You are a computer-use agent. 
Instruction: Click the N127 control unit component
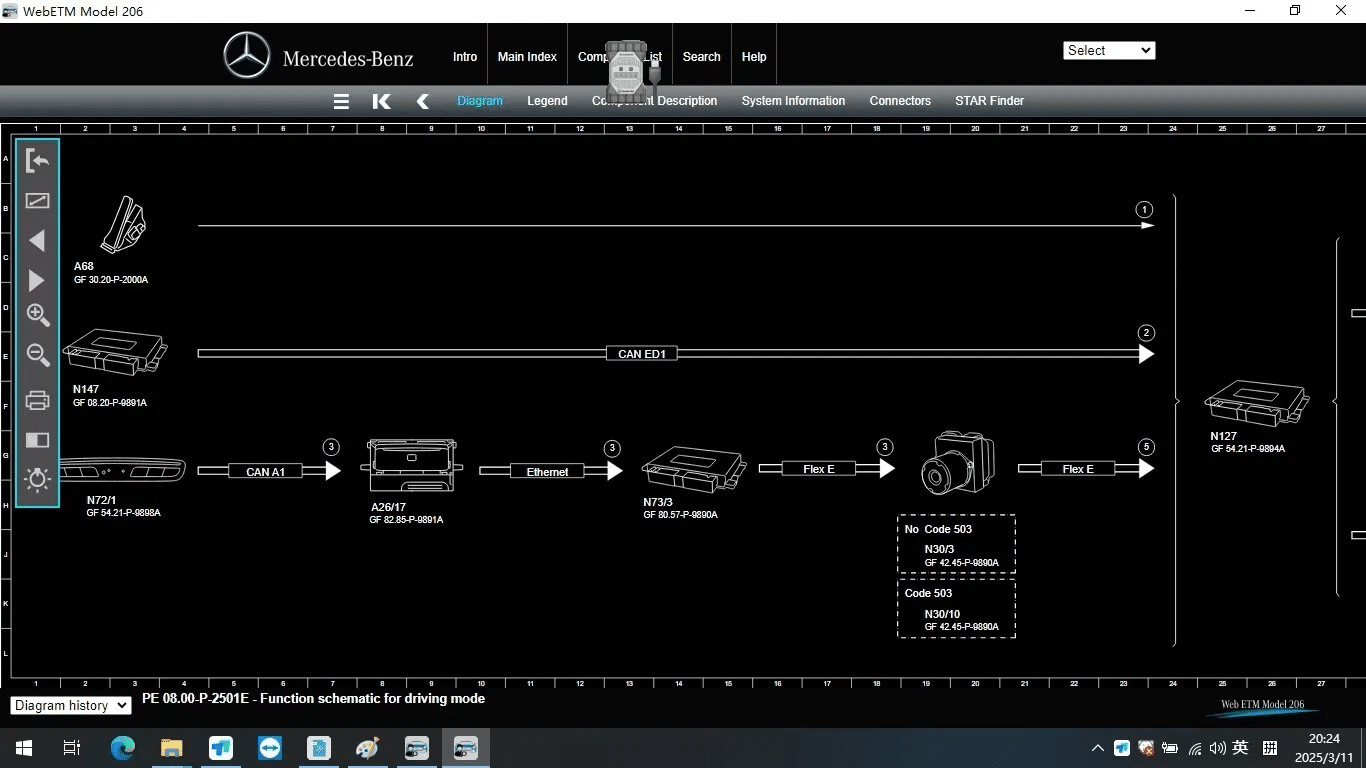pyautogui.click(x=1257, y=403)
